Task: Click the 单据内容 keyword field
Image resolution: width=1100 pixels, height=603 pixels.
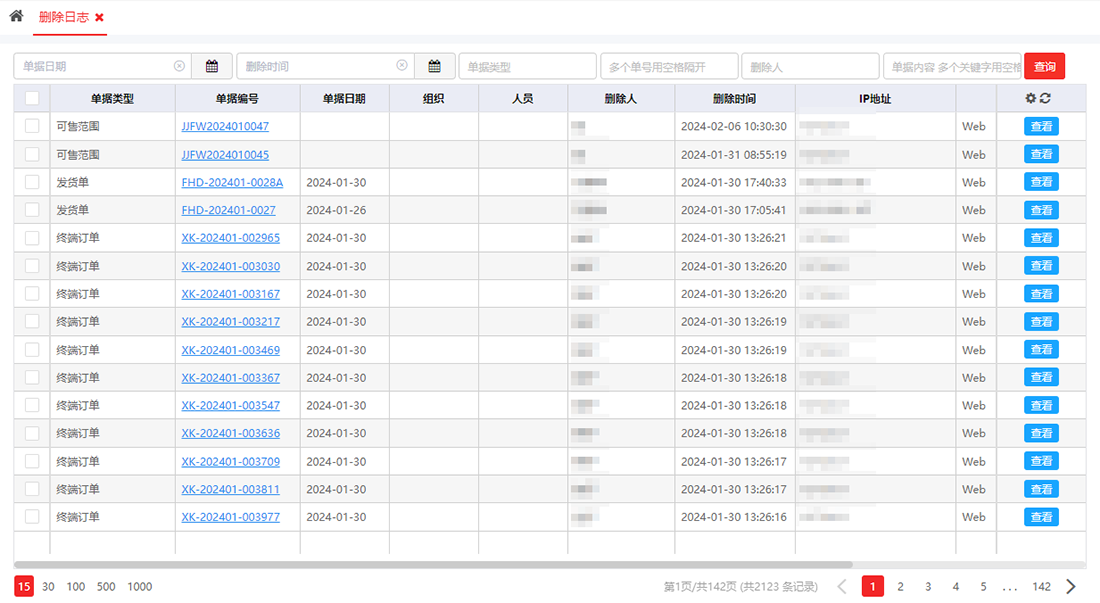Action: point(952,67)
